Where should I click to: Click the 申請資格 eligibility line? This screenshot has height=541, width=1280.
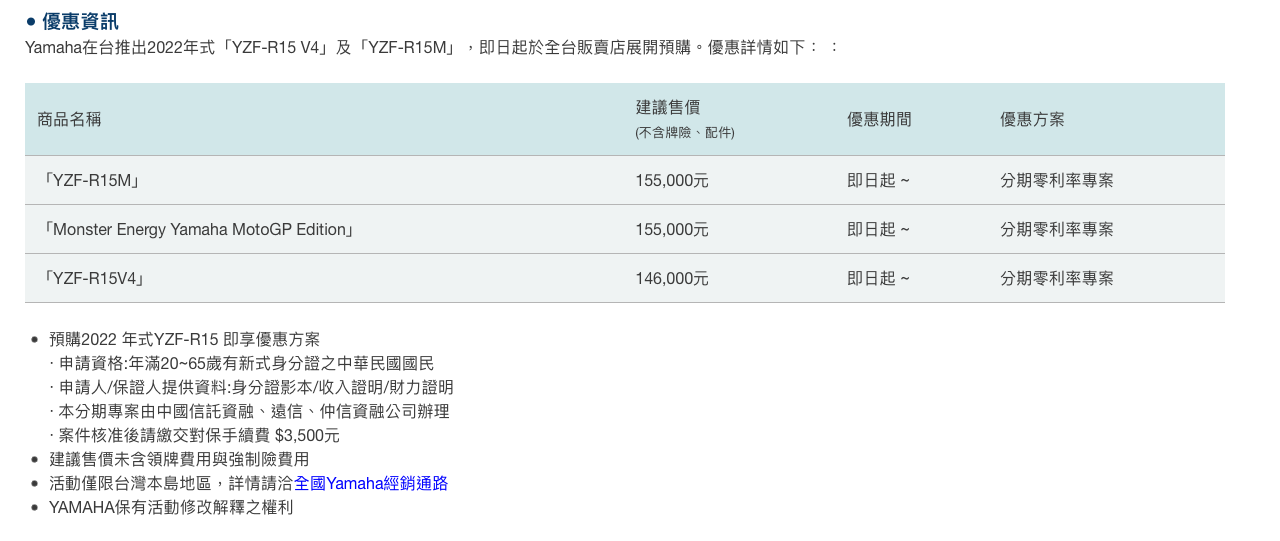point(242,363)
